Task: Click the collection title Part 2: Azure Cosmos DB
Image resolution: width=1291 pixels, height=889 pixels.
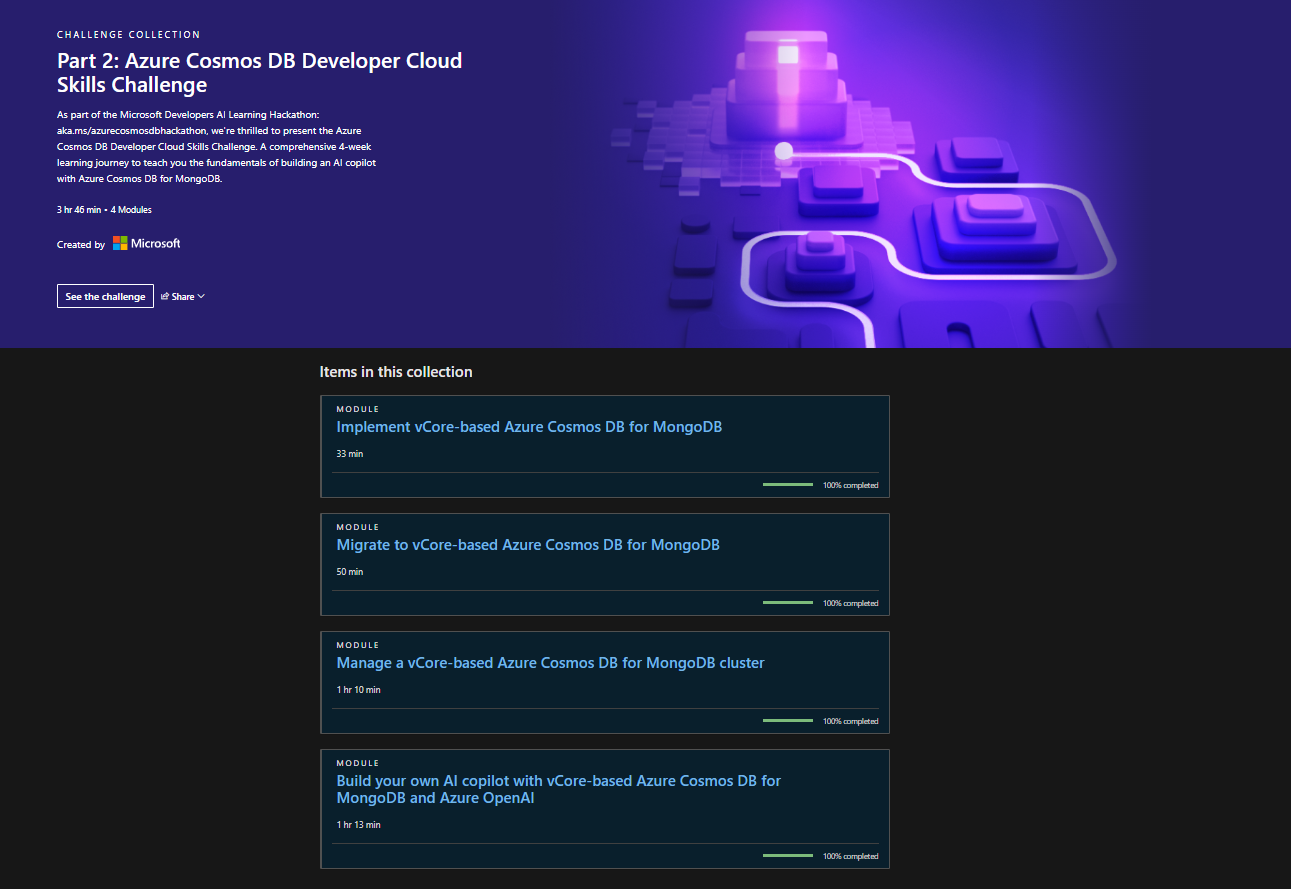Action: click(260, 72)
